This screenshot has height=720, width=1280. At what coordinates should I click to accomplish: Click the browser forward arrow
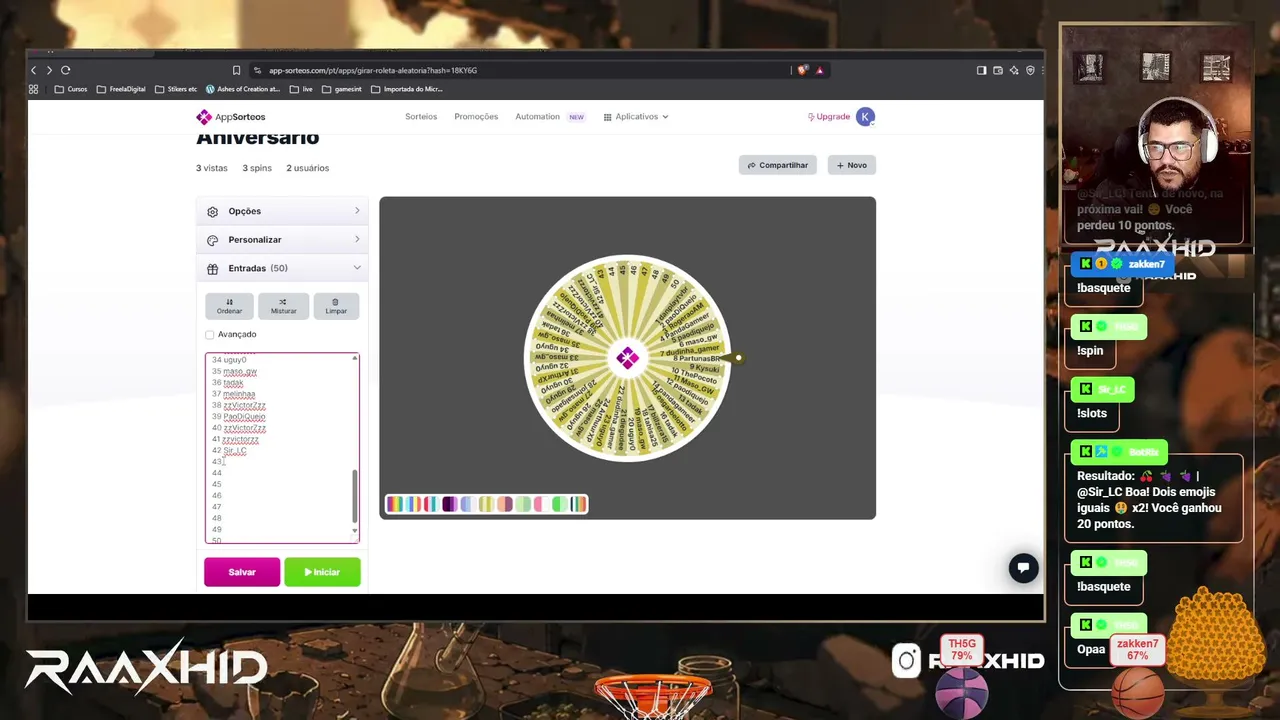pyautogui.click(x=49, y=70)
